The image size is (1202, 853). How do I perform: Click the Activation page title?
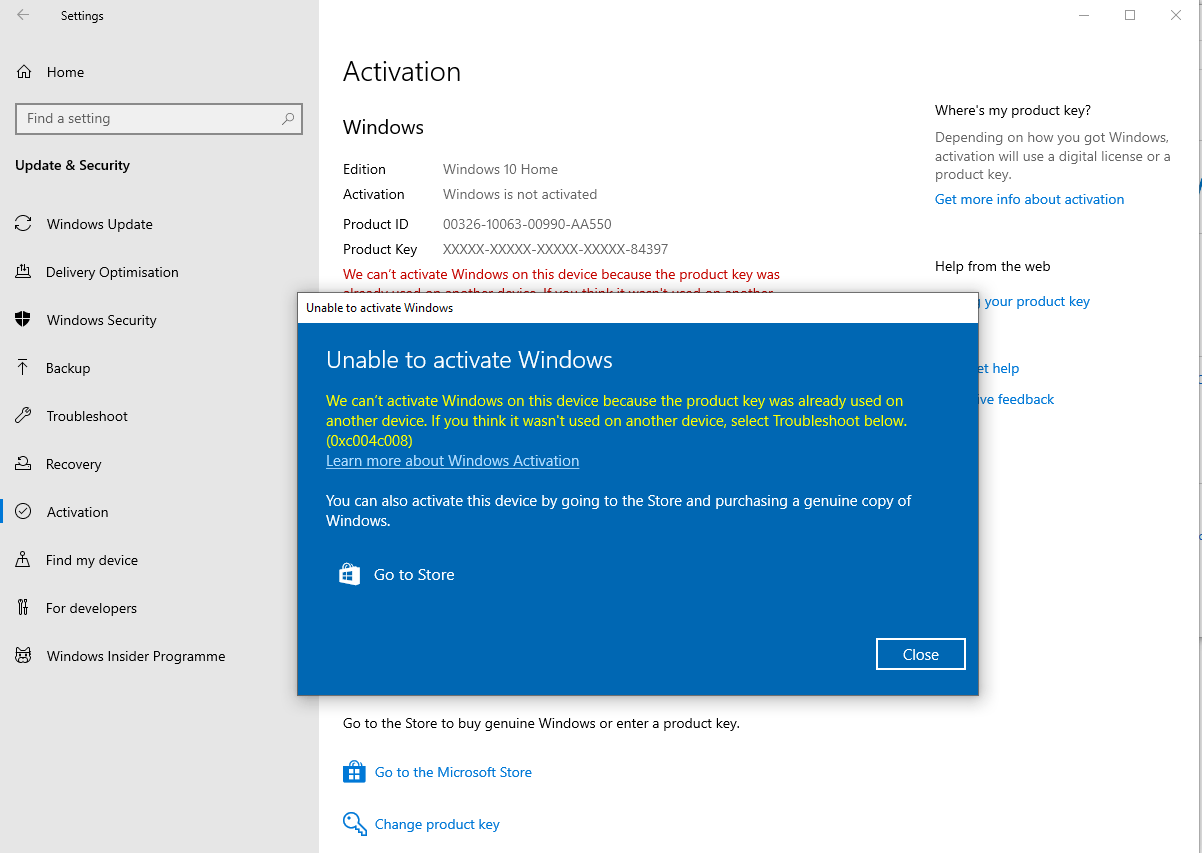point(402,72)
